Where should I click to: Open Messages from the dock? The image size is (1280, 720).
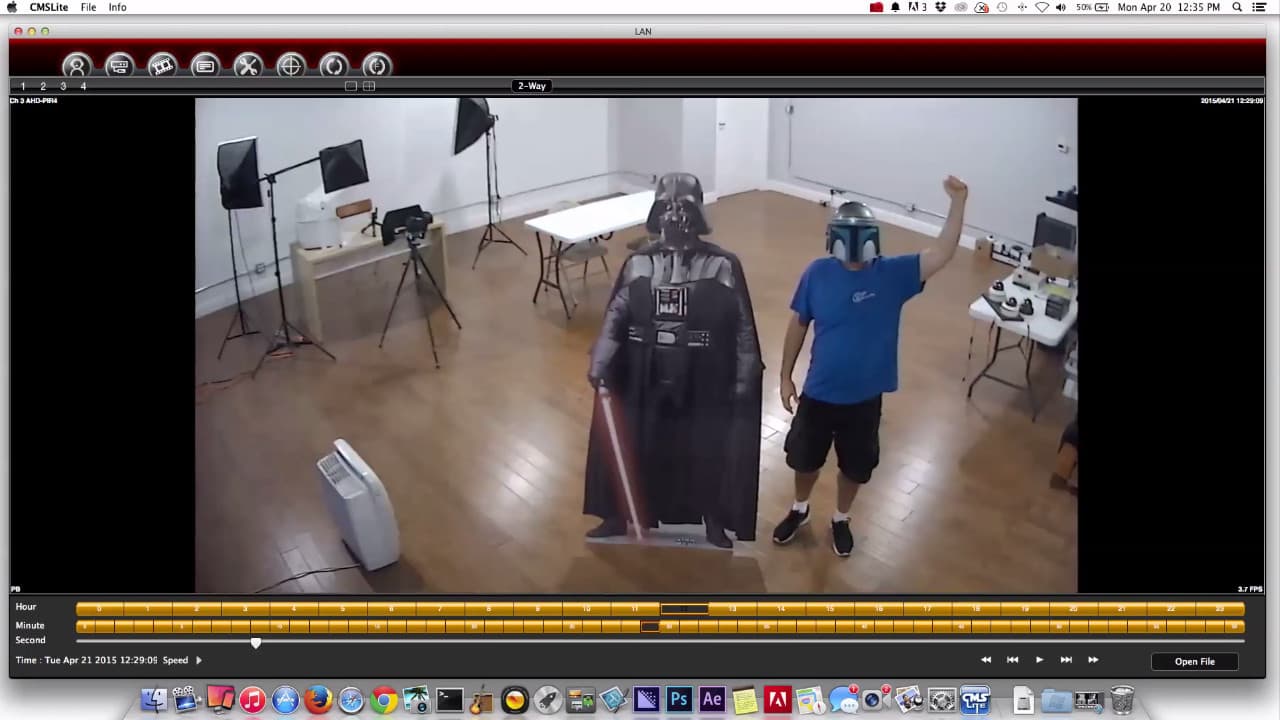[843, 699]
